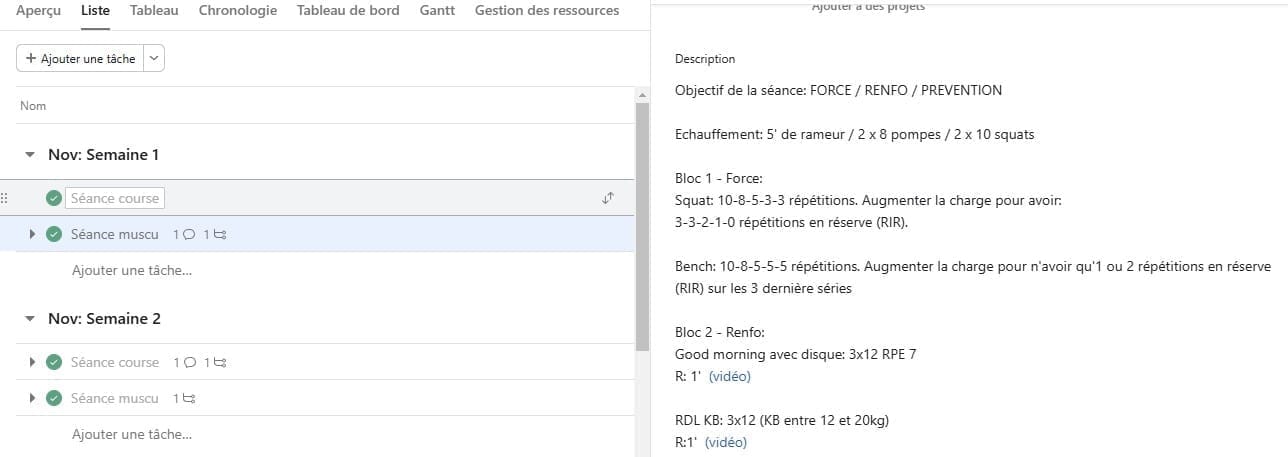Open the Chronologie tab

pos(237,10)
